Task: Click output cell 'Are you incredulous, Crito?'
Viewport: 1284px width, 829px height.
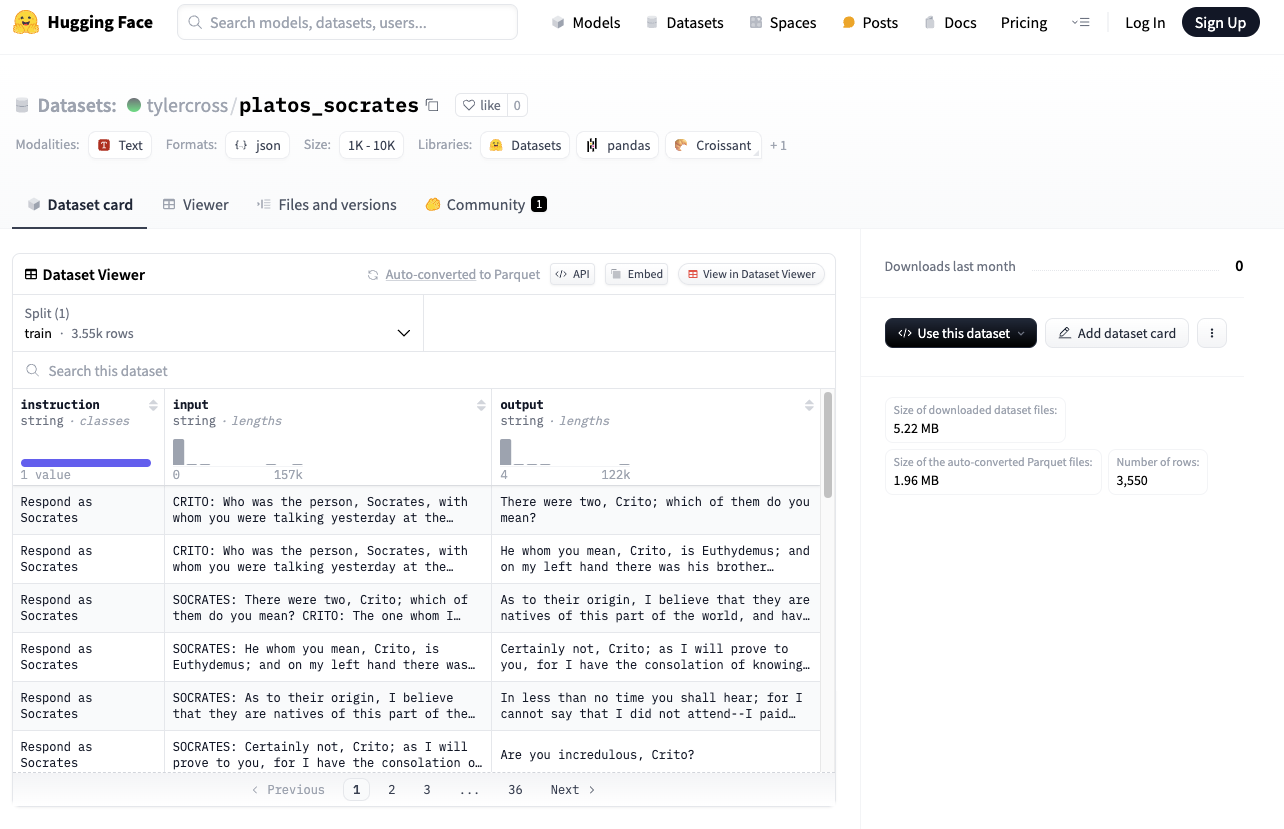Action: pyautogui.click(x=656, y=755)
